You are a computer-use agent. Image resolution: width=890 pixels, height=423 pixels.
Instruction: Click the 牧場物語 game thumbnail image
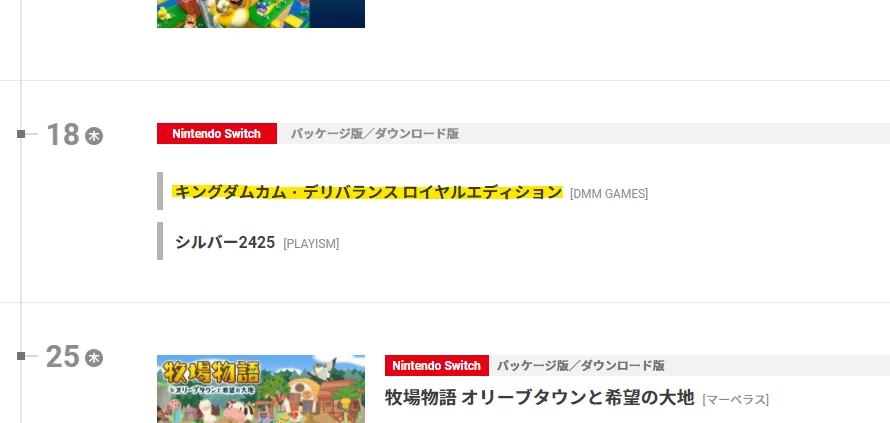[x=261, y=389]
